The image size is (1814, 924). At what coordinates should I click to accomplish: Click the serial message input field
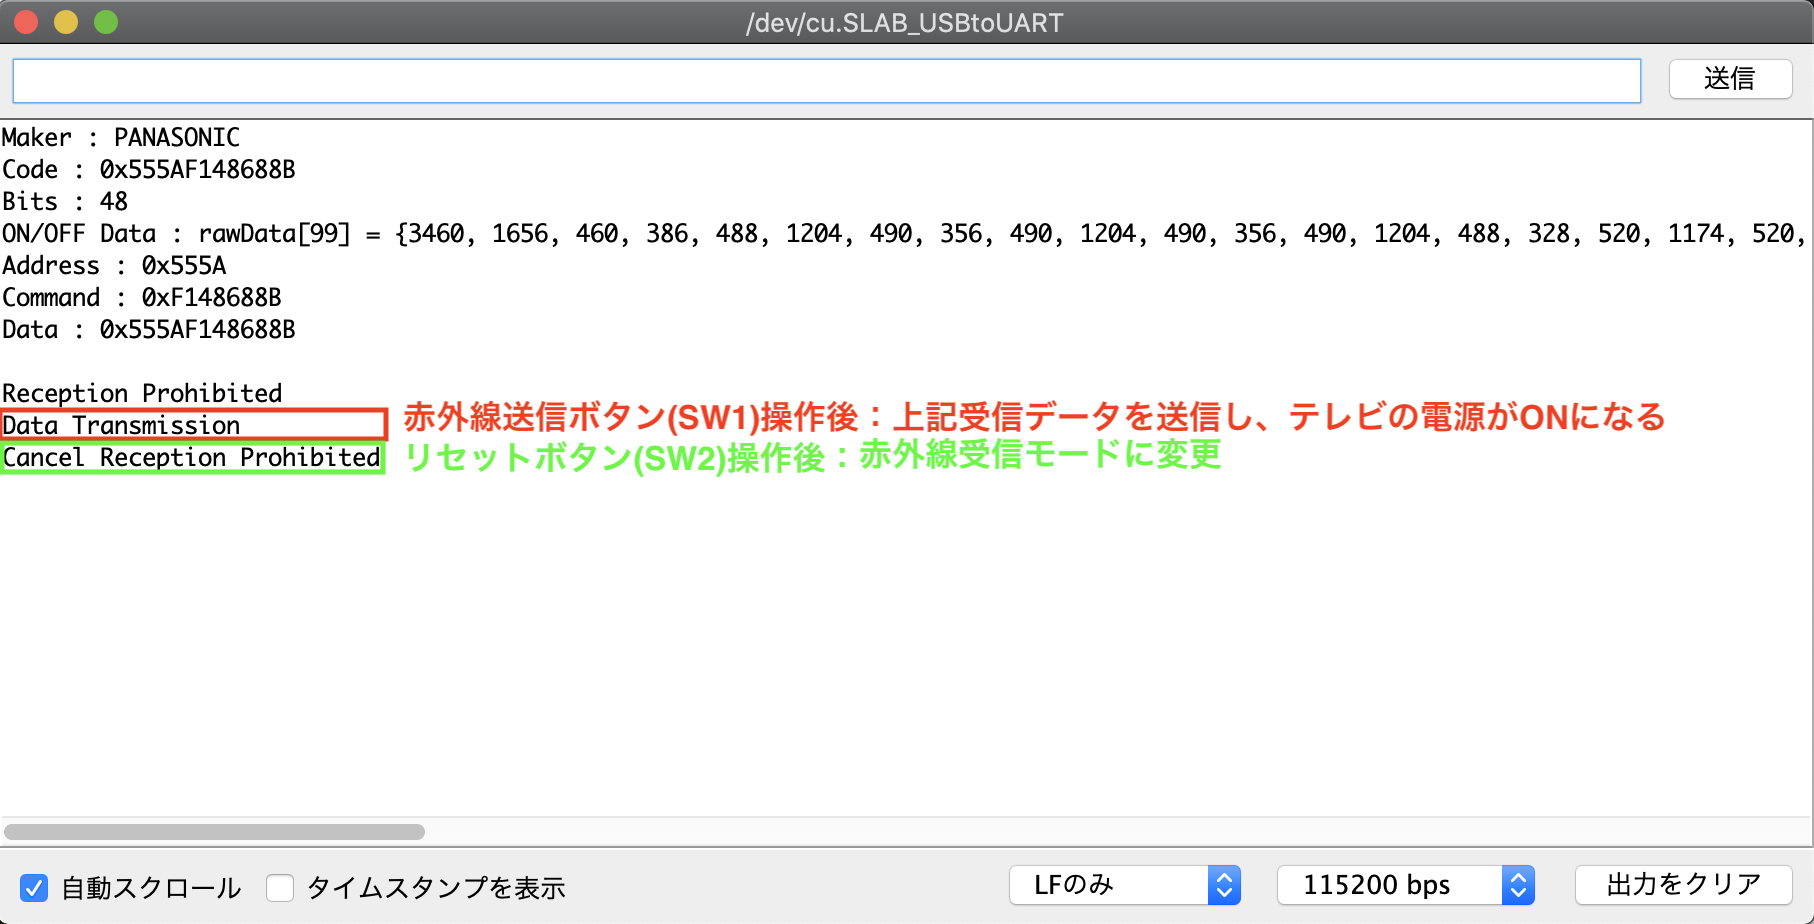pyautogui.click(x=826, y=81)
